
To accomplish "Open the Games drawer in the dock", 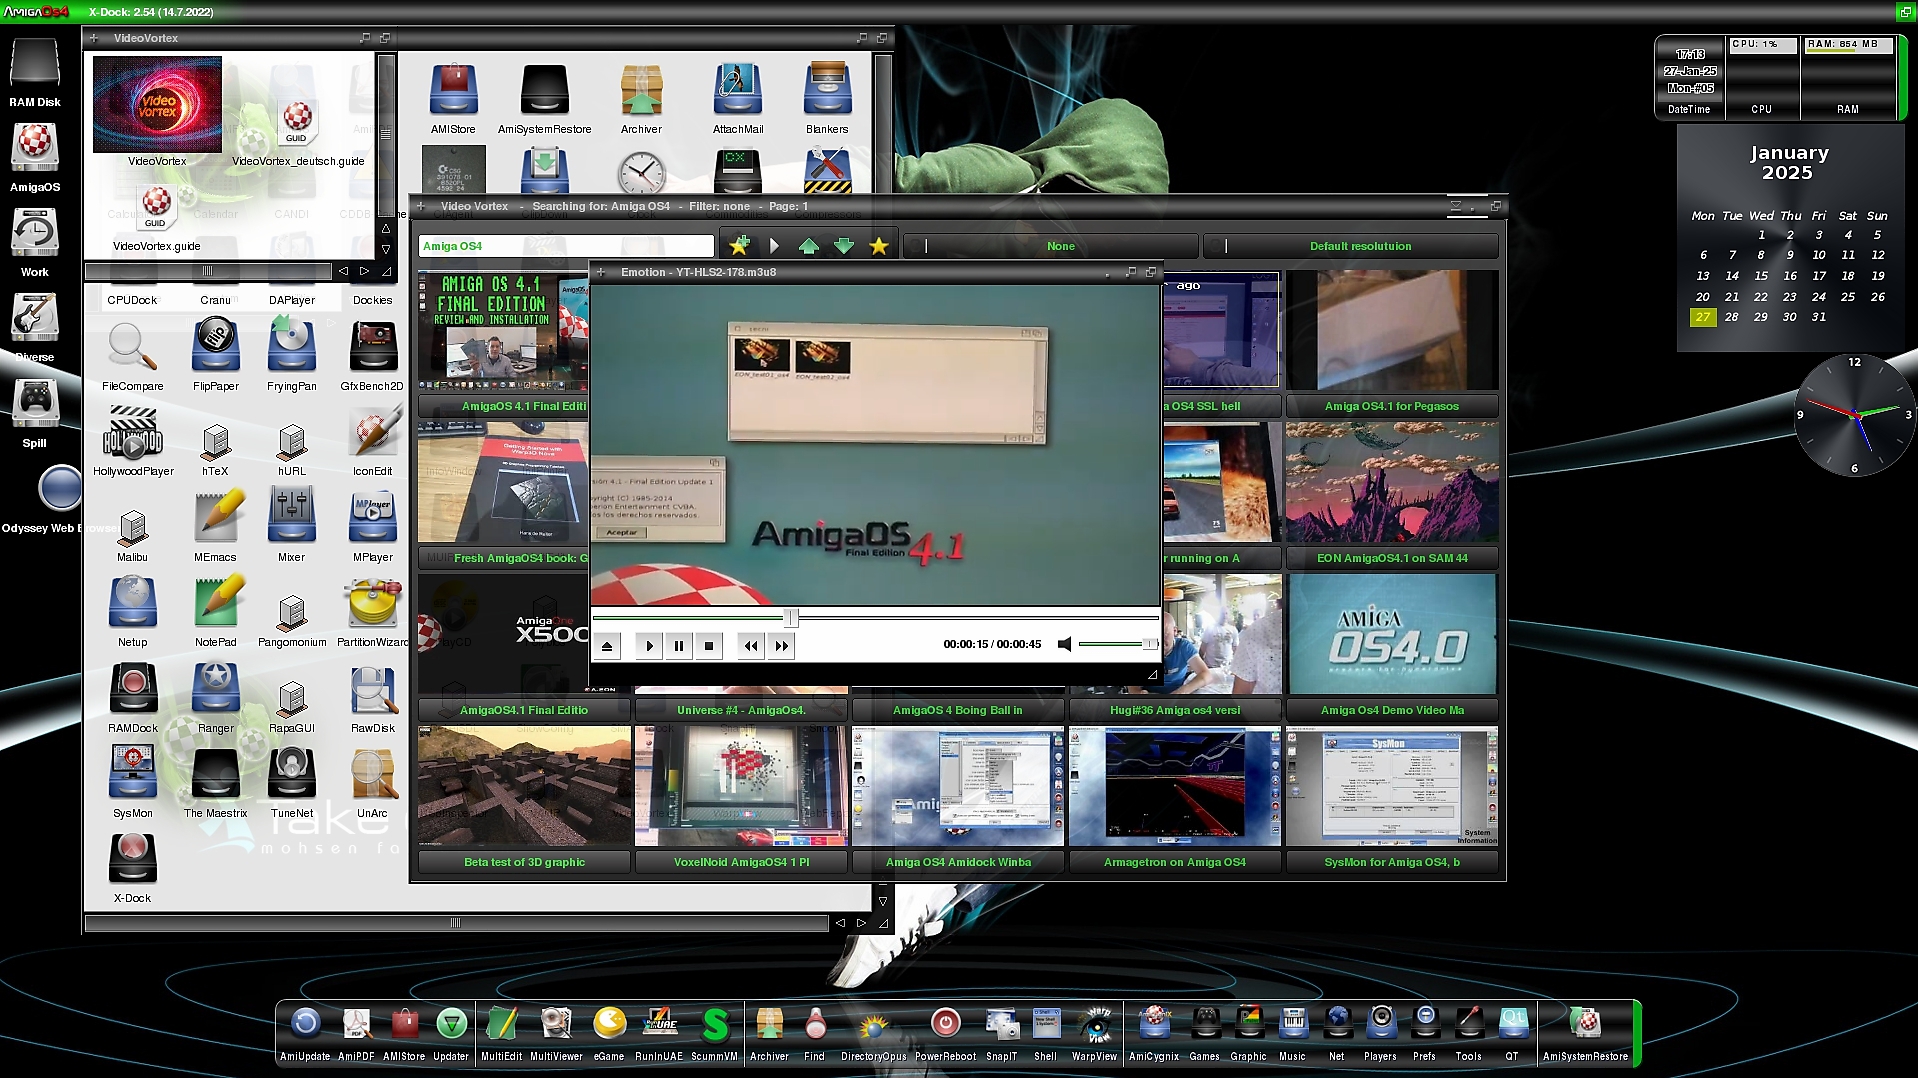I will [x=1204, y=1023].
